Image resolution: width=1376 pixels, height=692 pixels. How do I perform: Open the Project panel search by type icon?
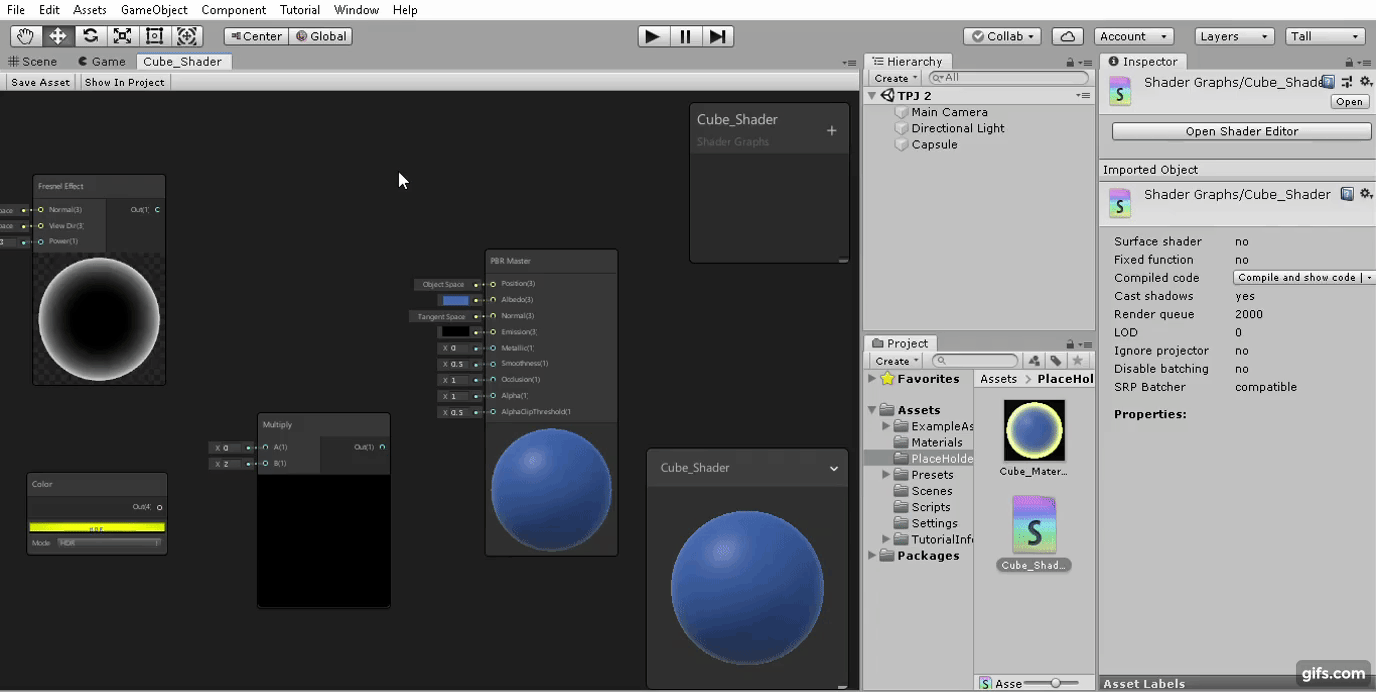point(1034,360)
